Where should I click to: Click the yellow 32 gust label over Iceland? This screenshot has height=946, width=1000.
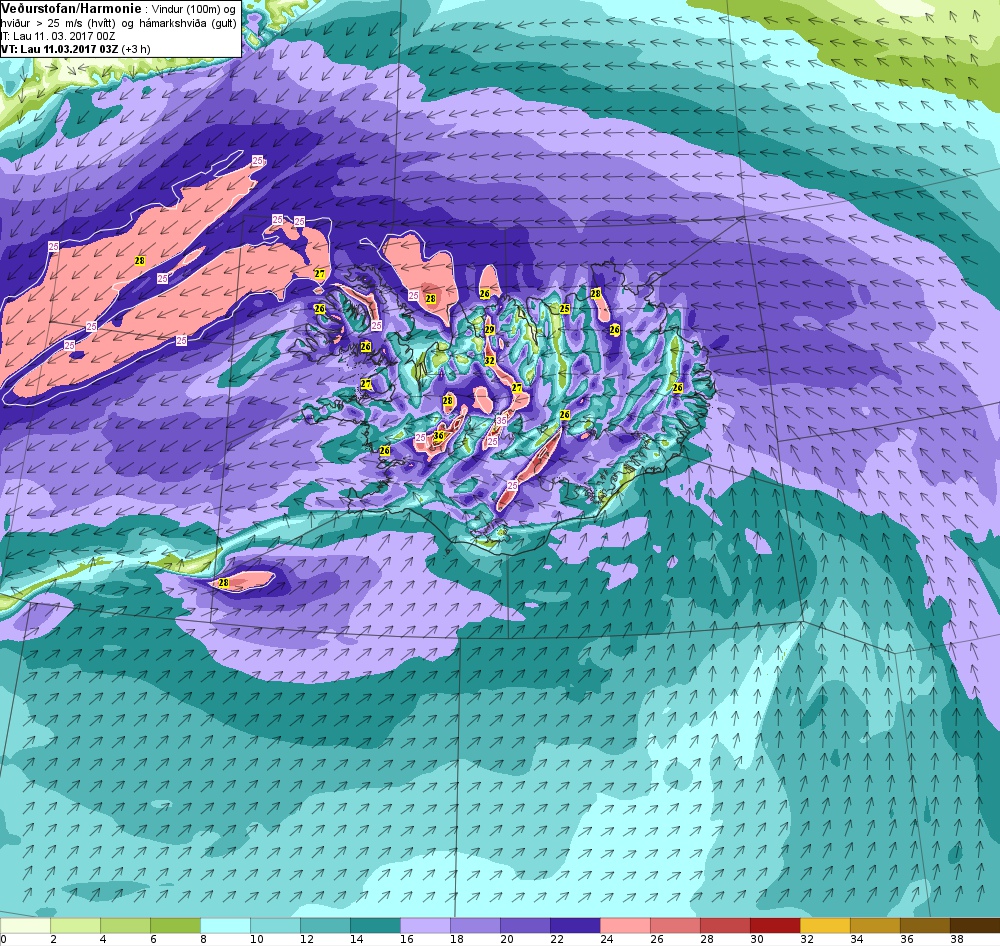pos(489,360)
